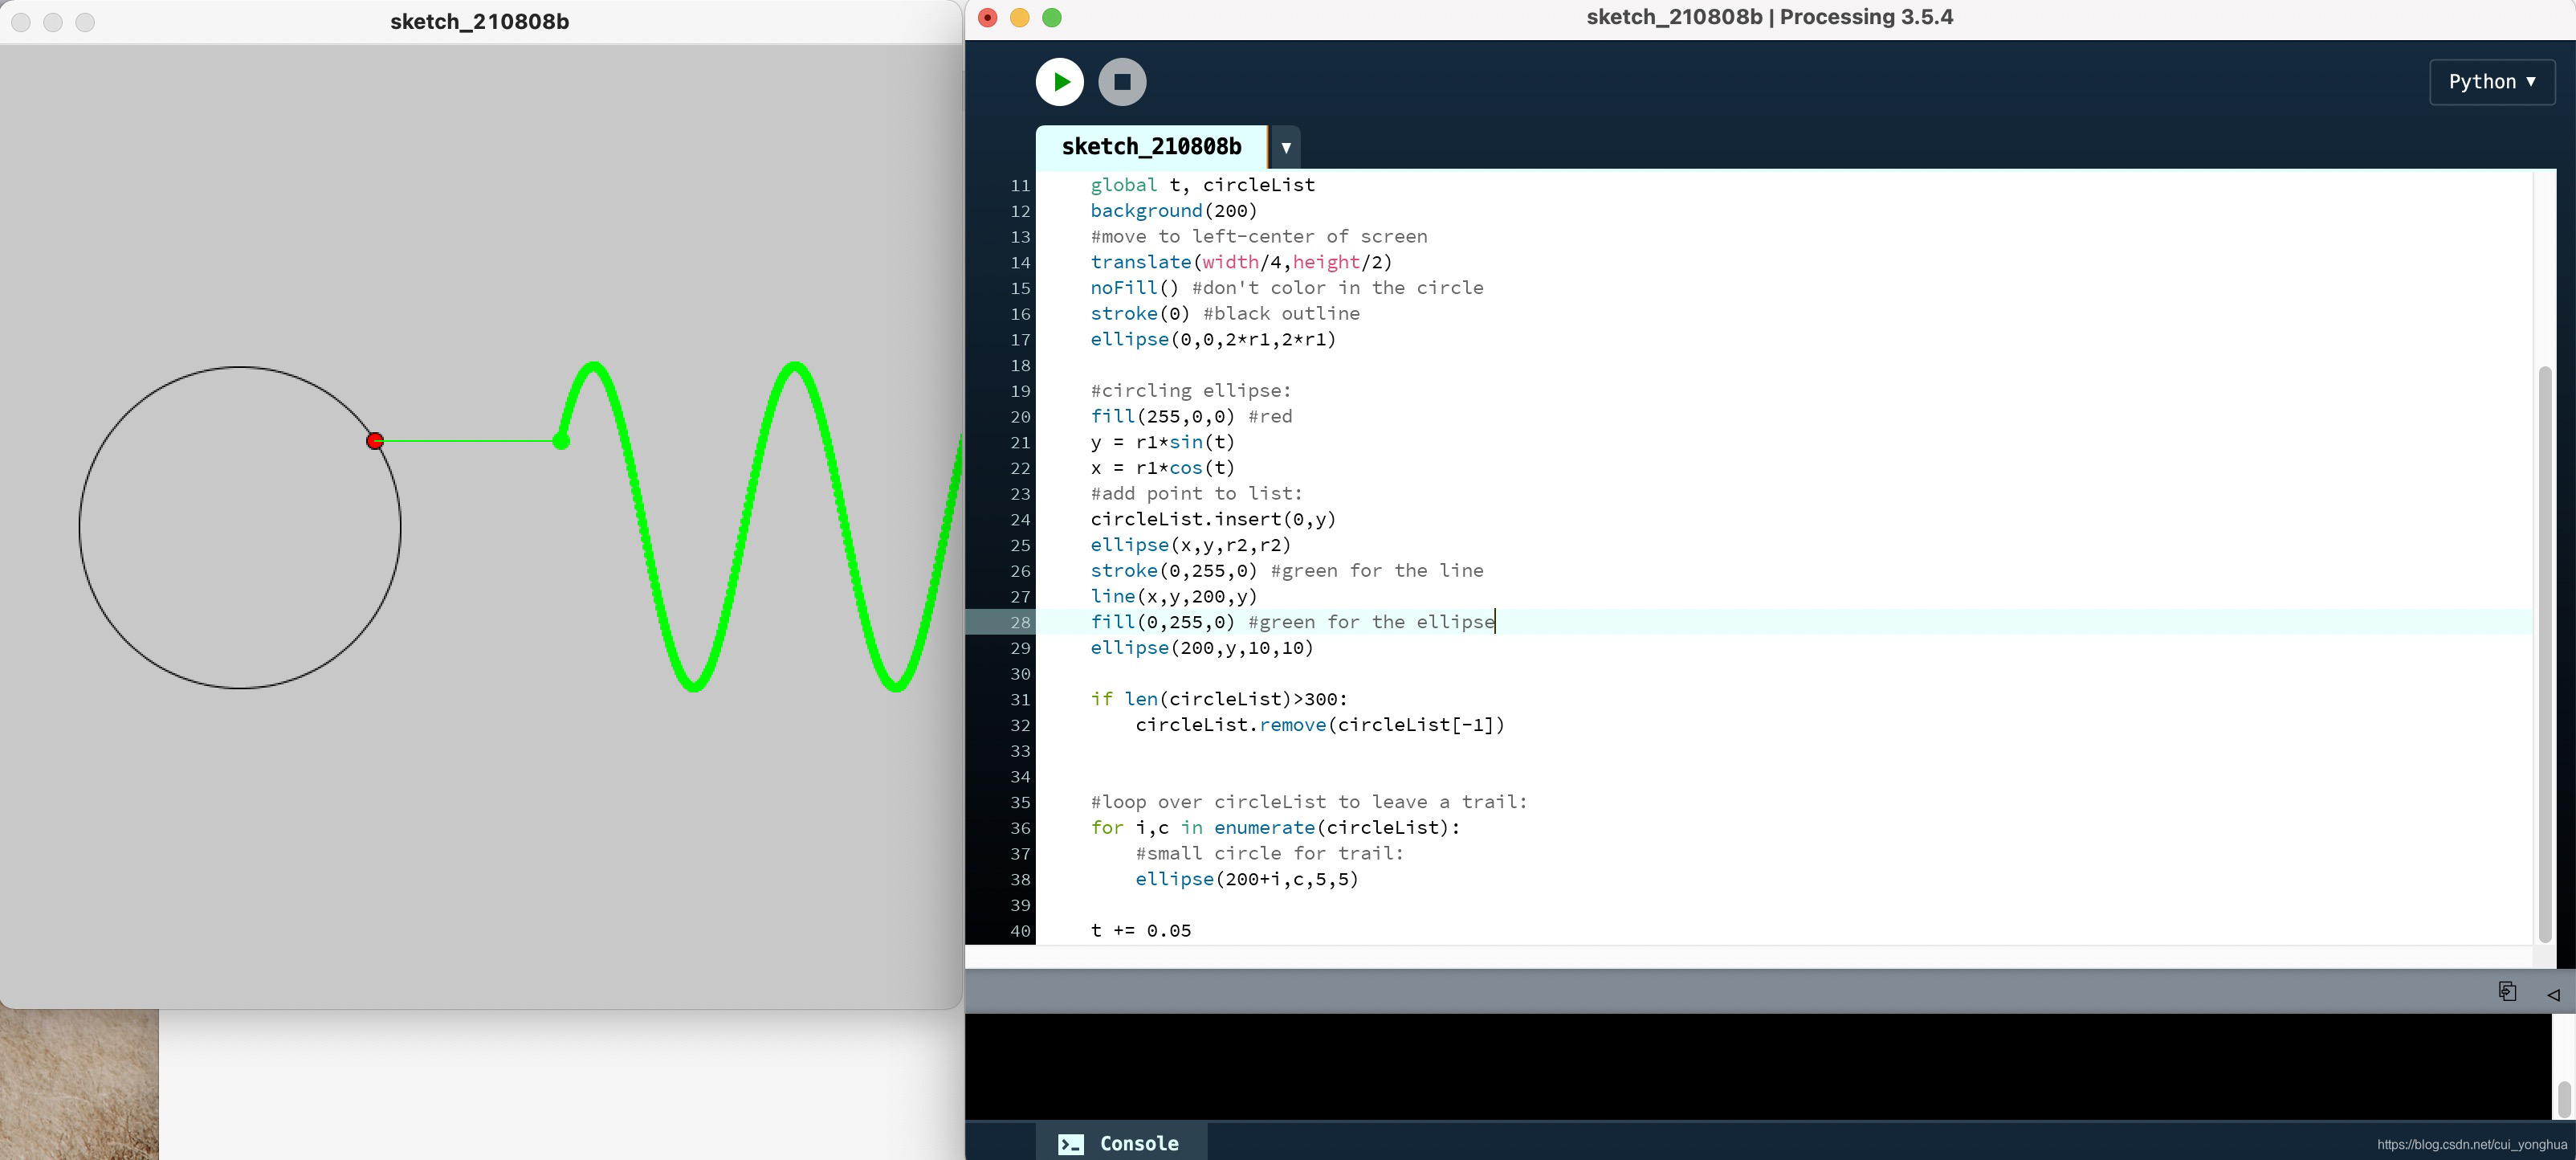Viewport: 2576px width, 1160px height.
Task: Click the Console terminal icon
Action: pyautogui.click(x=1070, y=1144)
